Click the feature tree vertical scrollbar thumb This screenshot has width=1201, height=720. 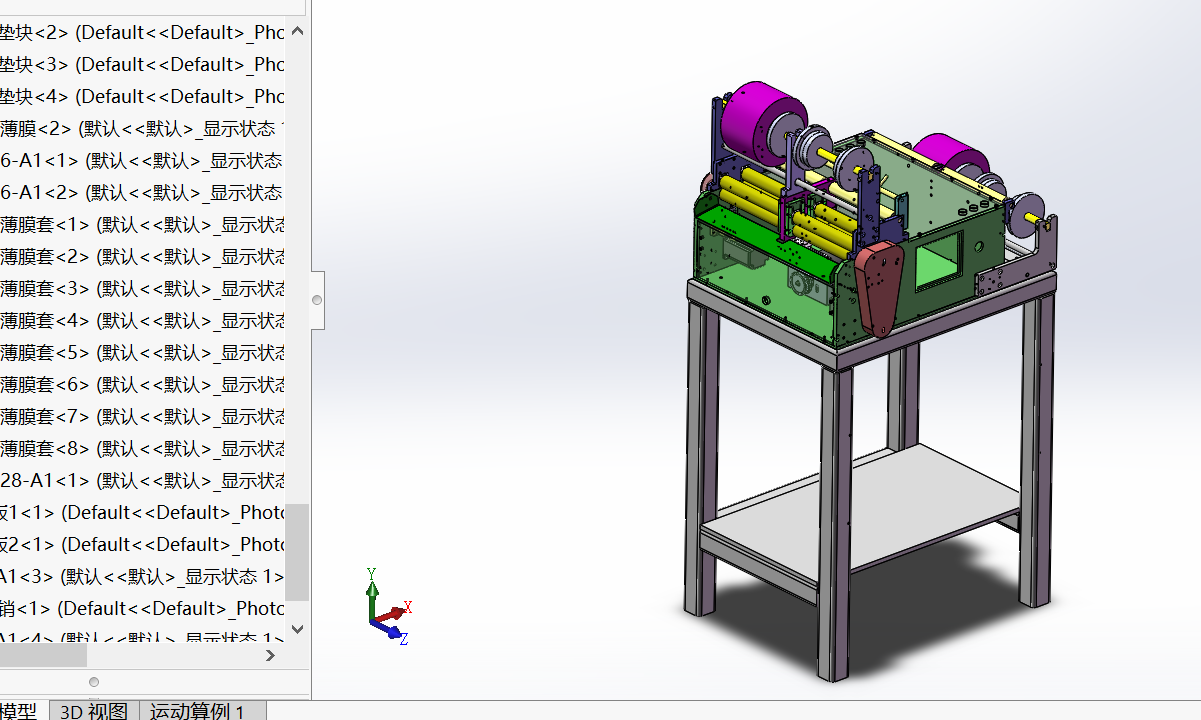point(297,551)
